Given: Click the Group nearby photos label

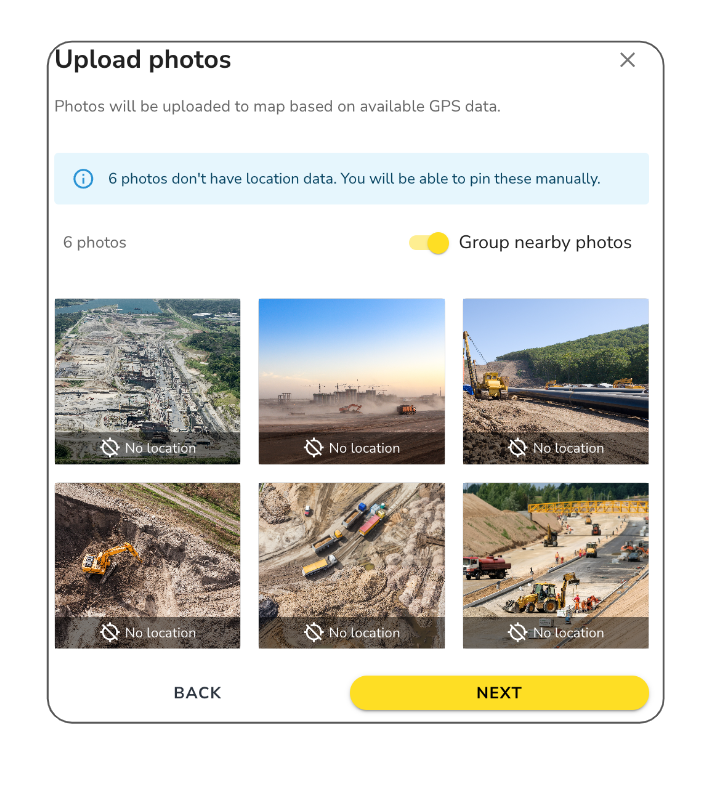Looking at the screenshot, I should tap(545, 242).
